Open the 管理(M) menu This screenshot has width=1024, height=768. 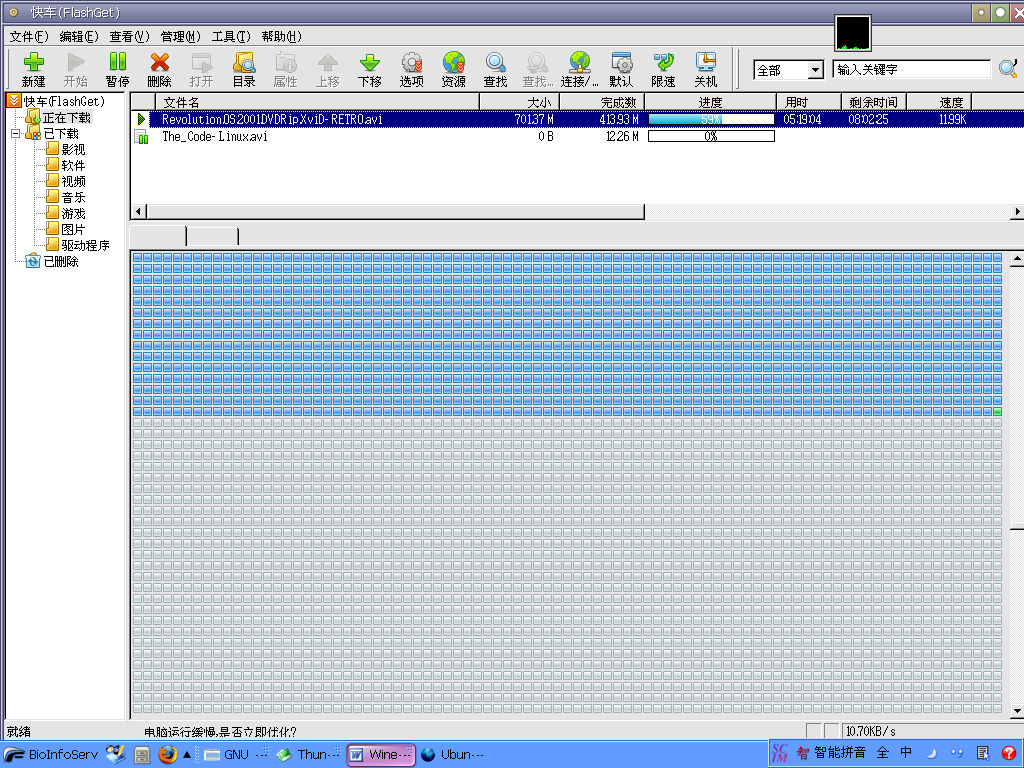[x=180, y=37]
